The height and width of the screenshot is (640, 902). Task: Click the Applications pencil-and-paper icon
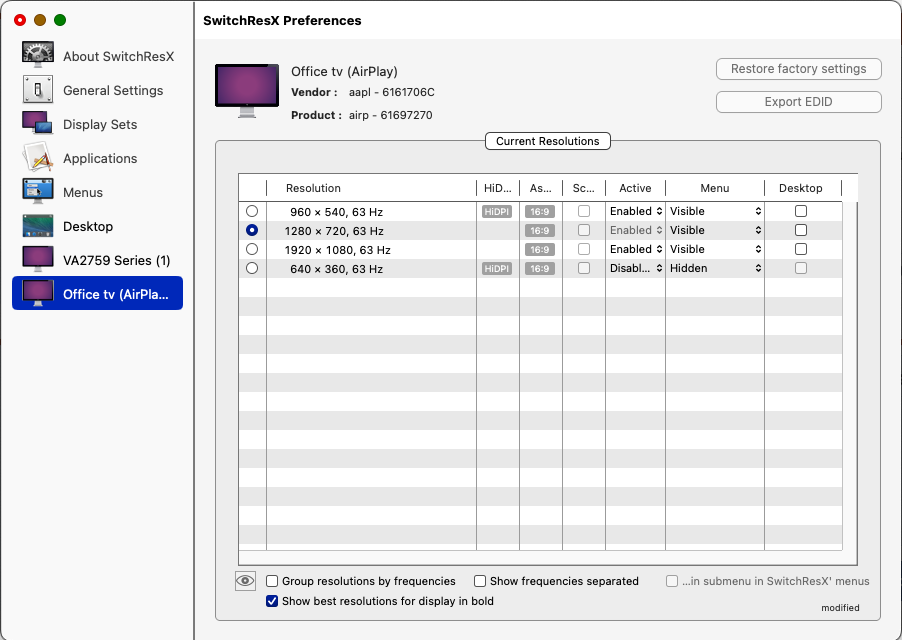click(38, 158)
